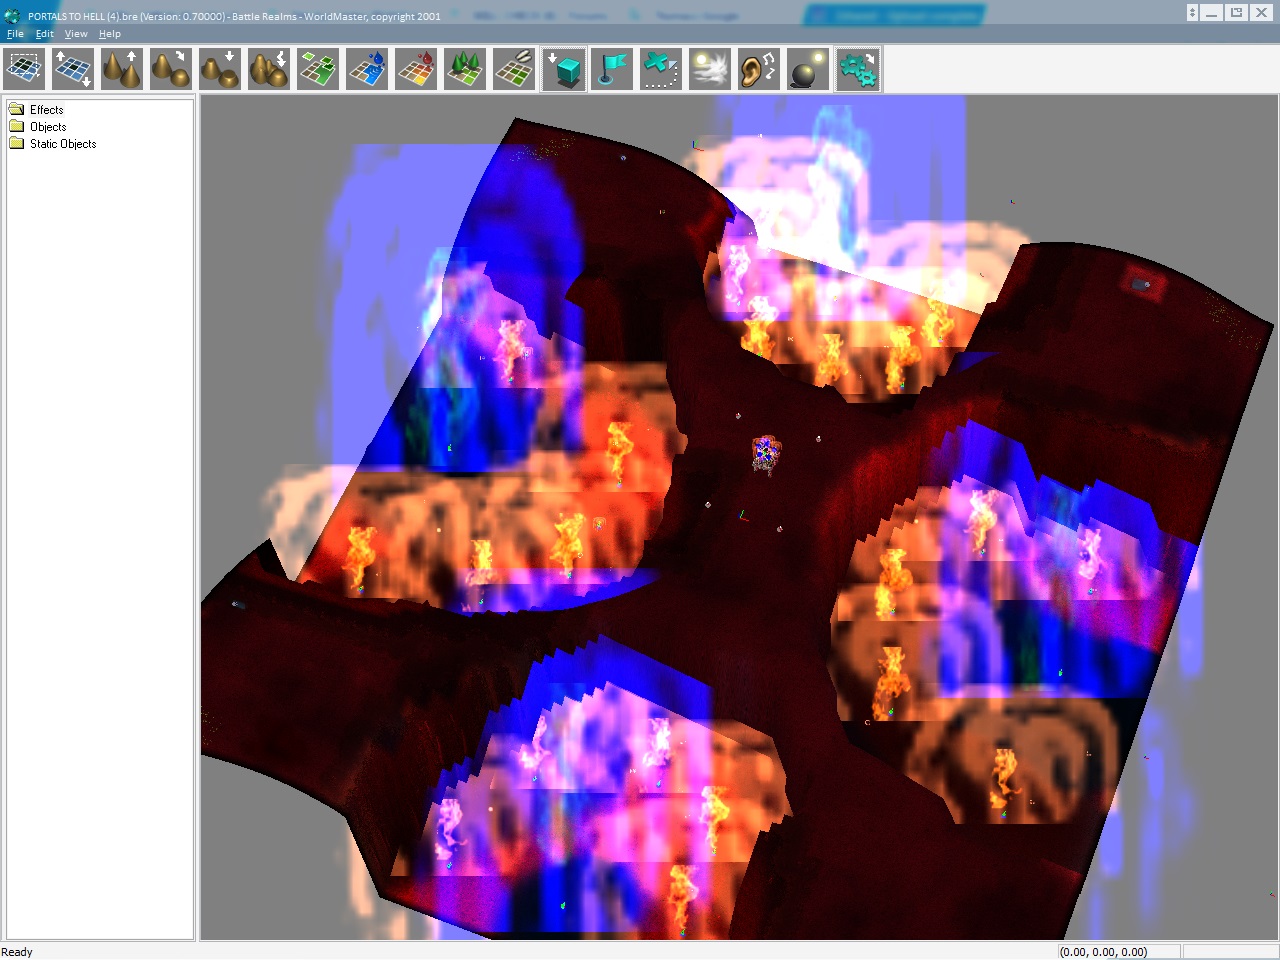Select the raise hills terrain tool
This screenshot has height=960, width=1280.
[122, 70]
